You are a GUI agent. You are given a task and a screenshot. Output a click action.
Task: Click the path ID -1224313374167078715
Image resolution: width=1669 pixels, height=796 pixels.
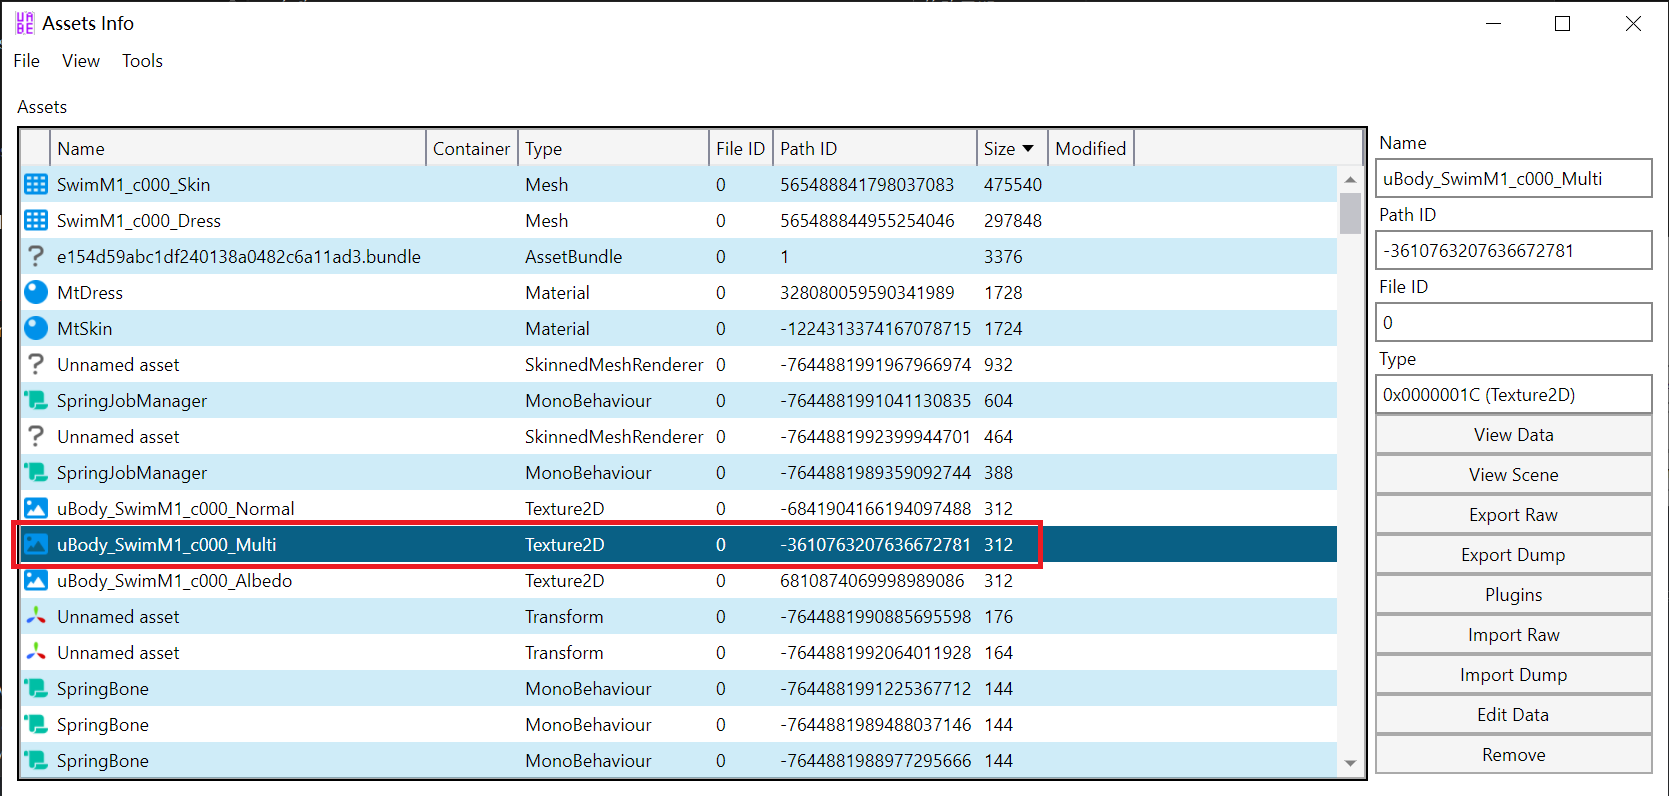pos(875,328)
